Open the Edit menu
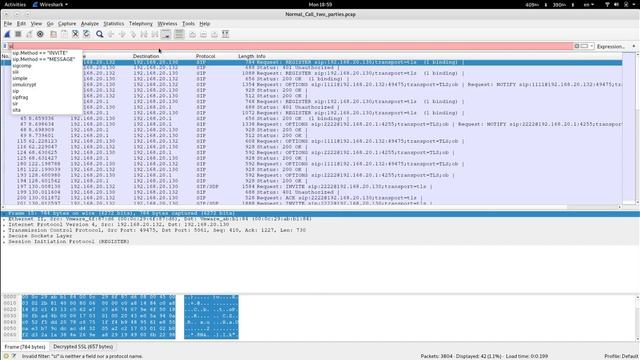This screenshot has width=640, height=360. click(x=21, y=24)
